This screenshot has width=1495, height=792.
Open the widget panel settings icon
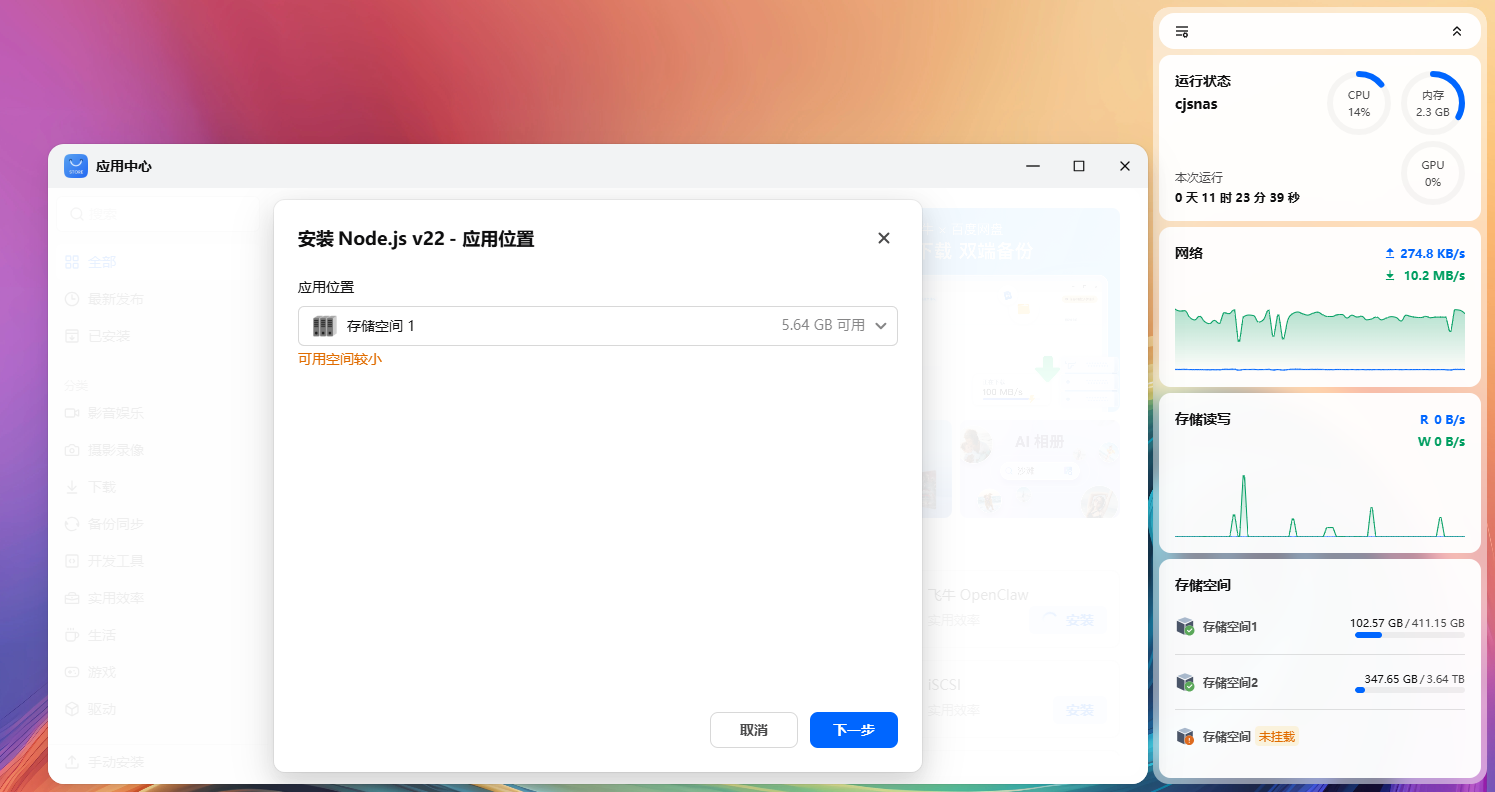1182,31
